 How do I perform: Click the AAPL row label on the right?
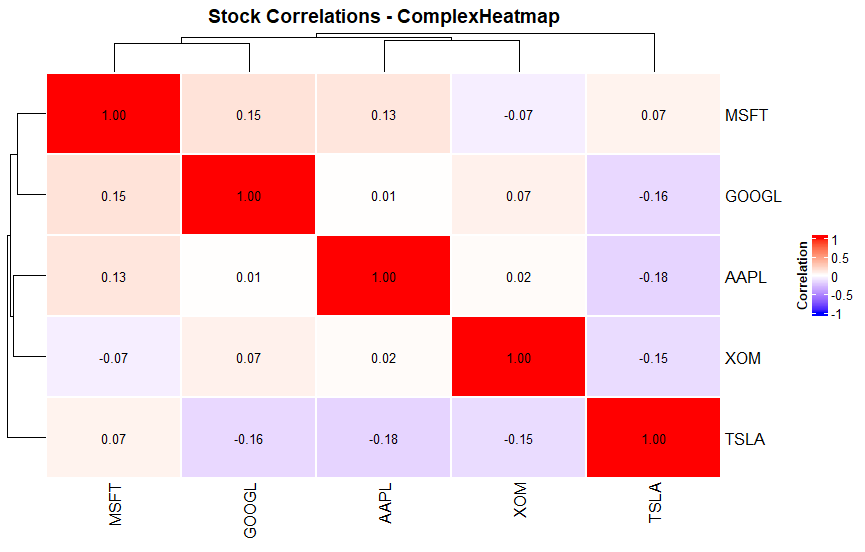pyautogui.click(x=746, y=277)
